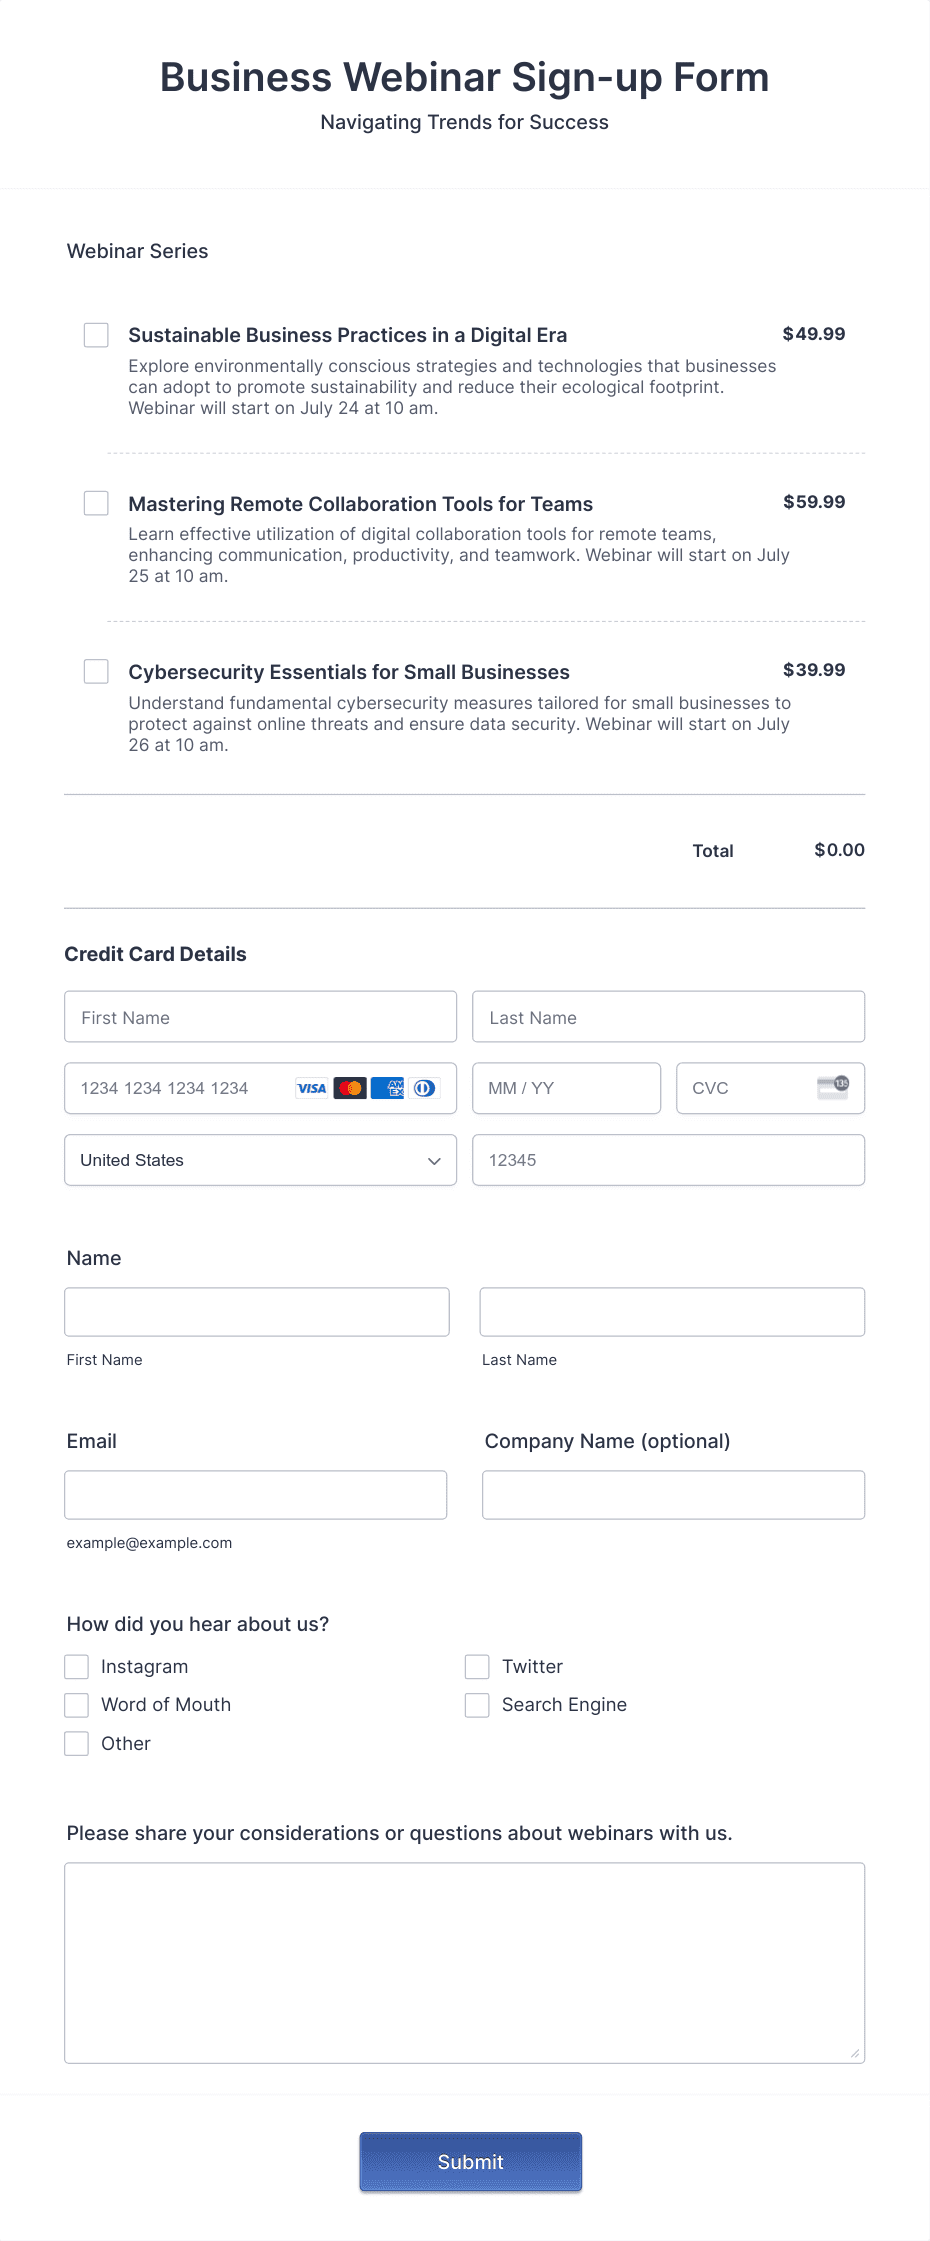Toggle the Other checkbox
The width and height of the screenshot is (930, 2241).
[x=76, y=1743]
